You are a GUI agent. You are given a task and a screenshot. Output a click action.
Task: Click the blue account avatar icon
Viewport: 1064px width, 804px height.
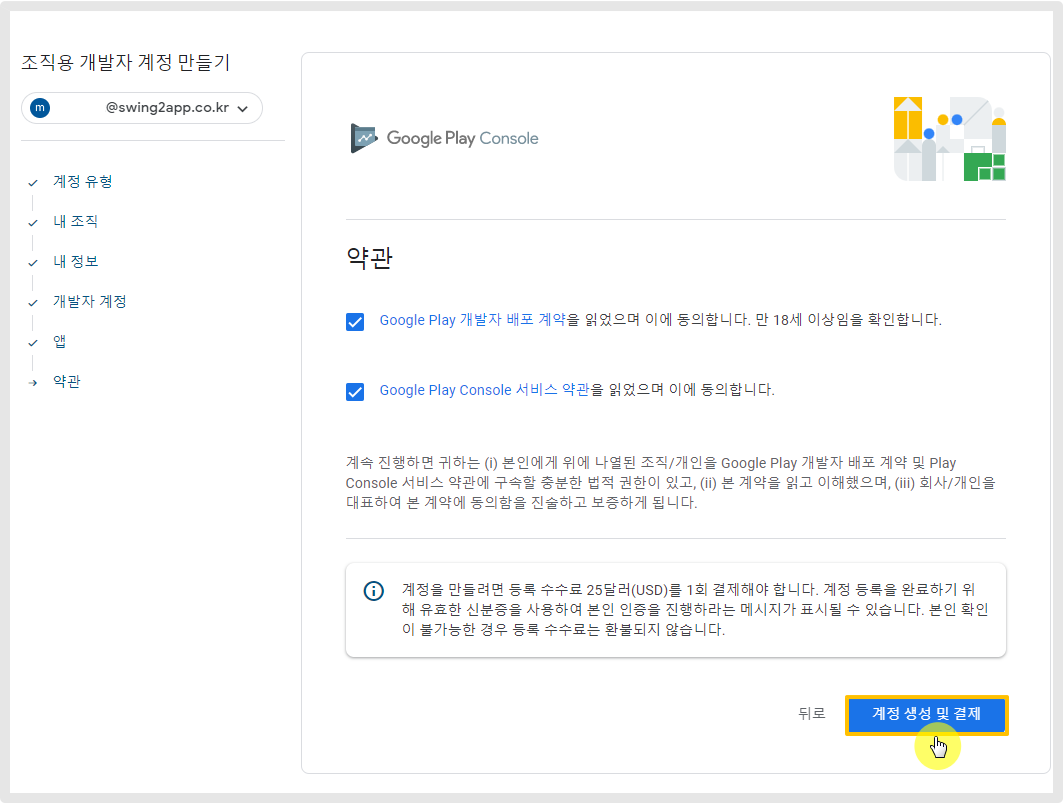click(40, 108)
